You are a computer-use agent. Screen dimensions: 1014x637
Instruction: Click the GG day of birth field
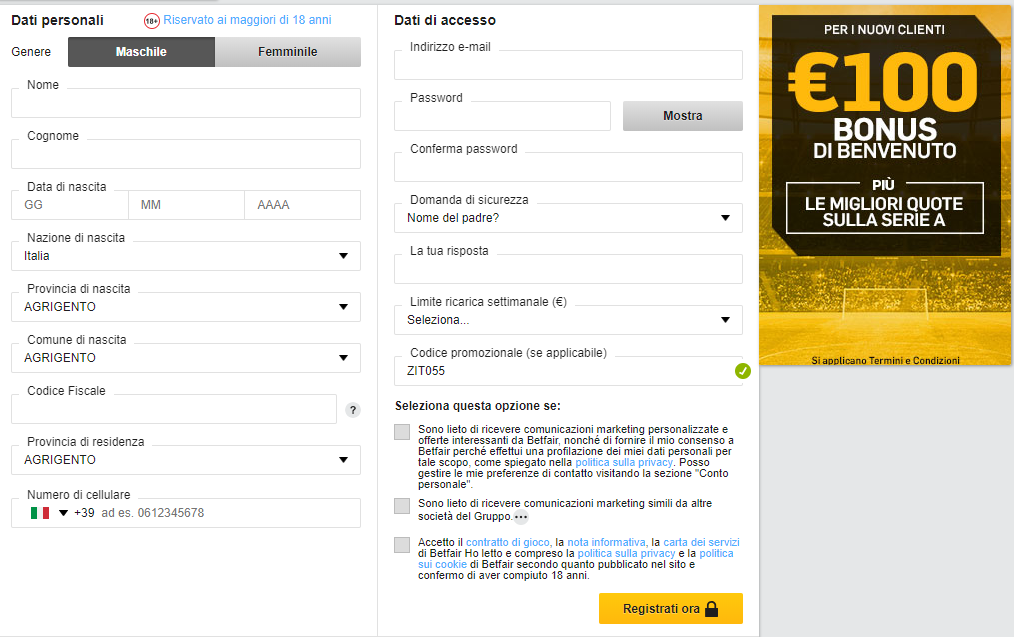[70, 205]
